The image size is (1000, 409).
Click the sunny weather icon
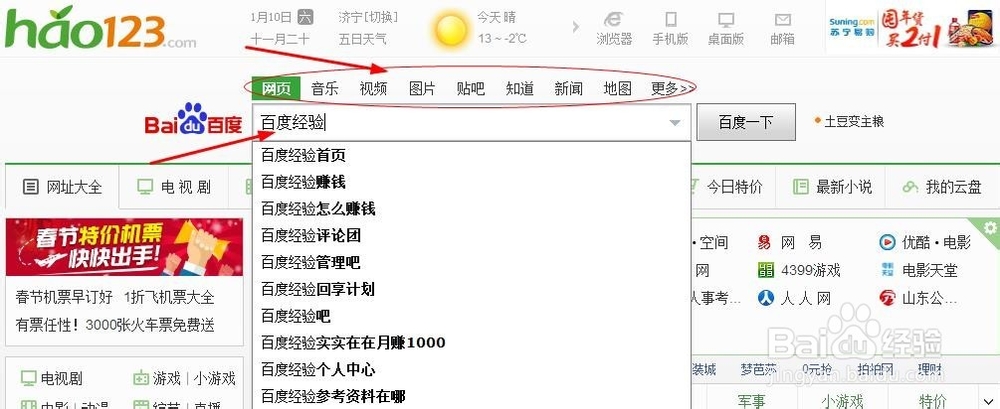451,30
